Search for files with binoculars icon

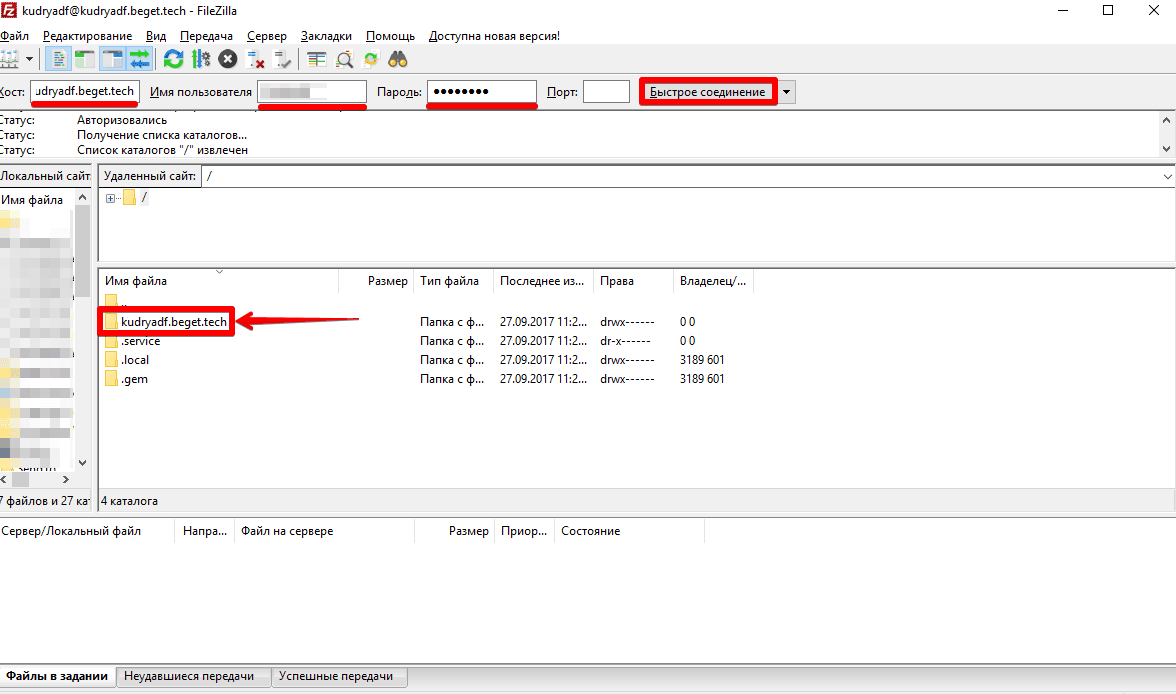pos(398,59)
